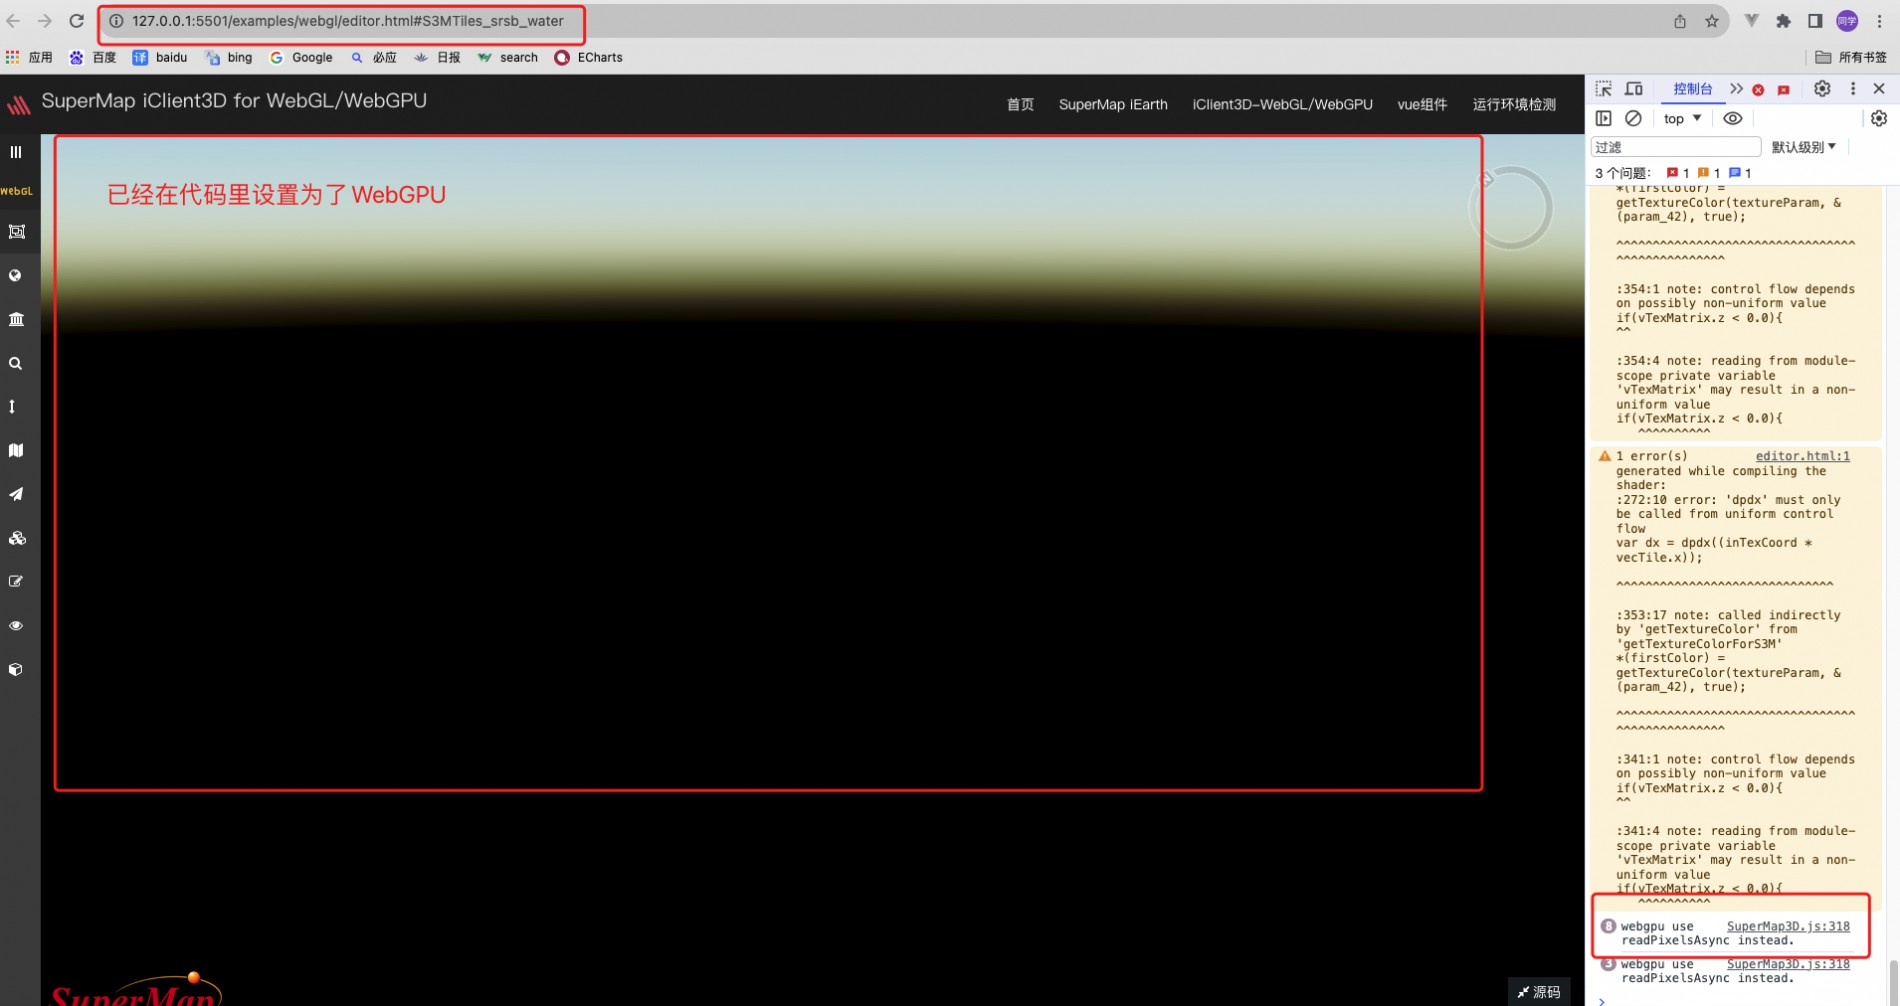The width and height of the screenshot is (1900, 1006).
Task: Open the pencil edit icon in the sidebar
Action: click(16, 582)
